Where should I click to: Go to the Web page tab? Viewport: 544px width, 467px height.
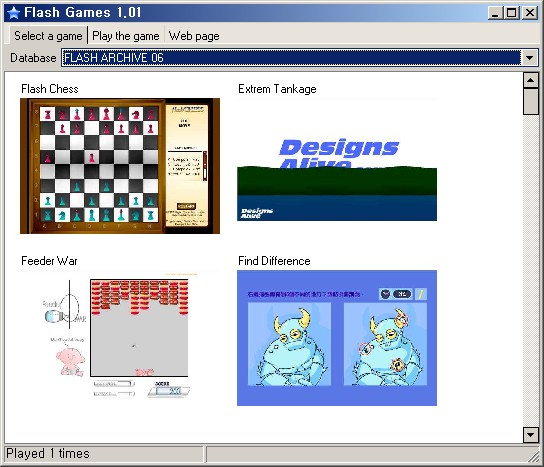point(194,36)
